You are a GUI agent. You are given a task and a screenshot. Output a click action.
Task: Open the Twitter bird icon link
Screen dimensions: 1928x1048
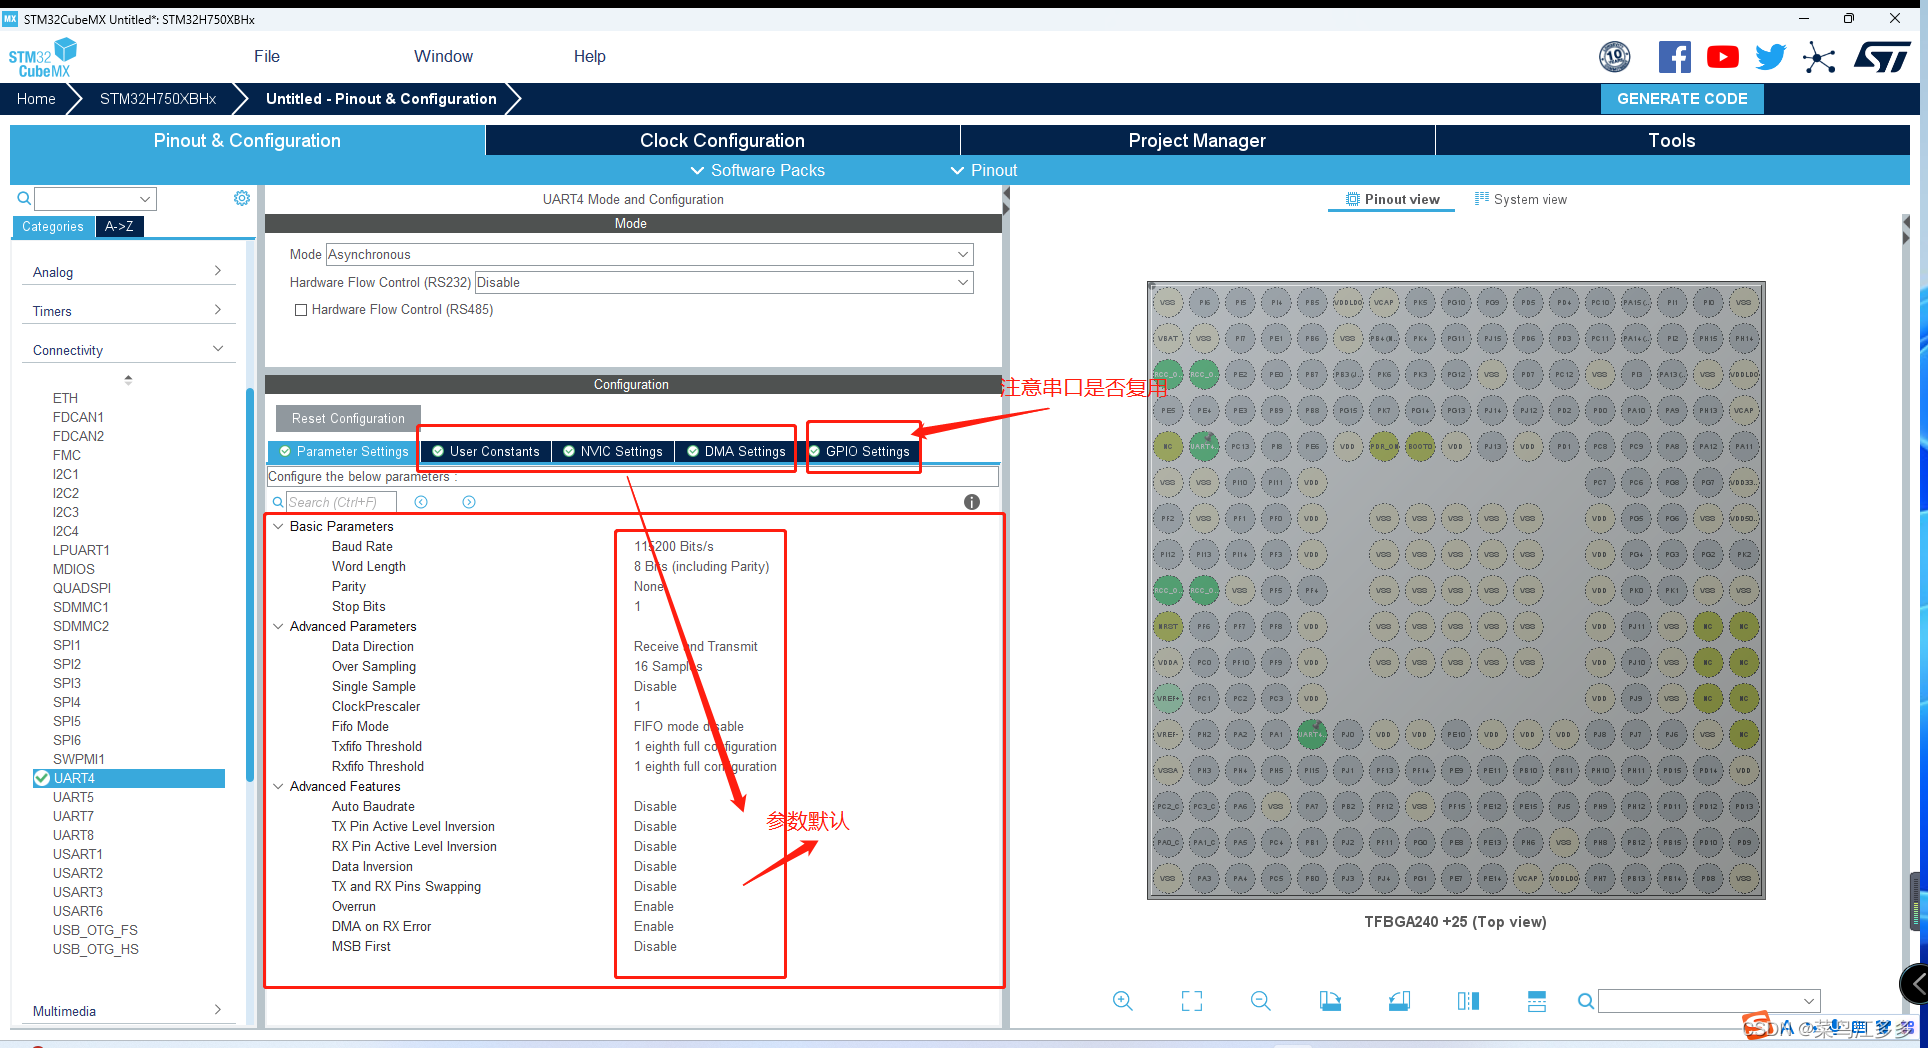point(1770,57)
